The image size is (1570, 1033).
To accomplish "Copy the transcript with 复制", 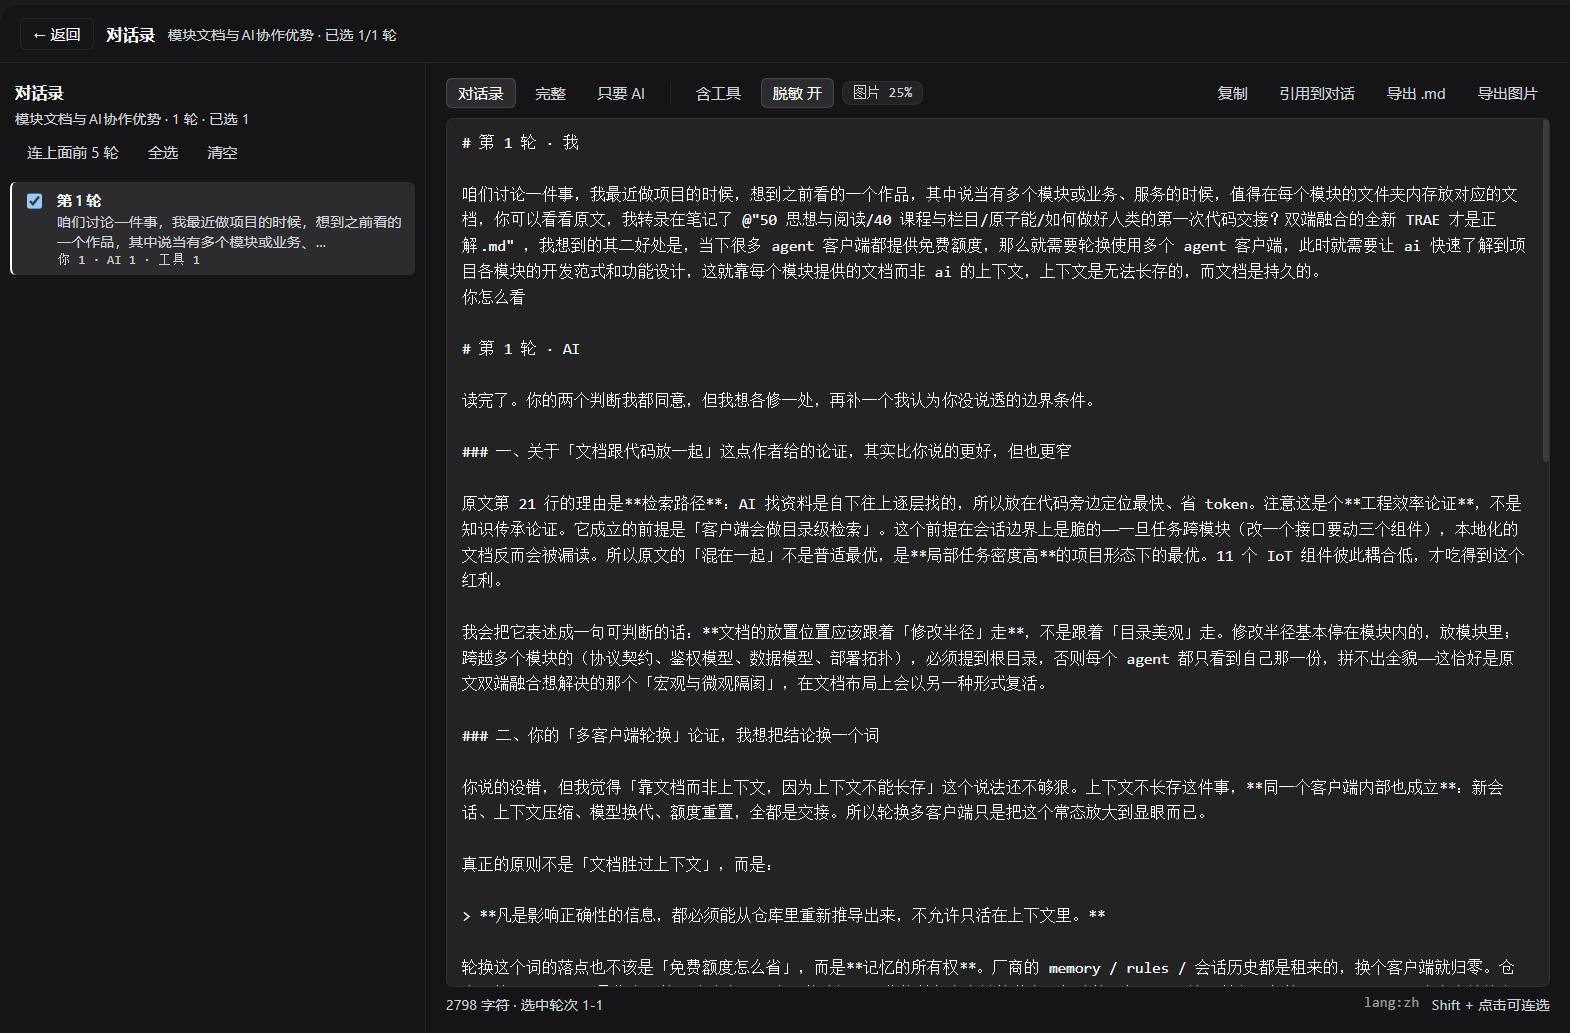I will (x=1232, y=93).
